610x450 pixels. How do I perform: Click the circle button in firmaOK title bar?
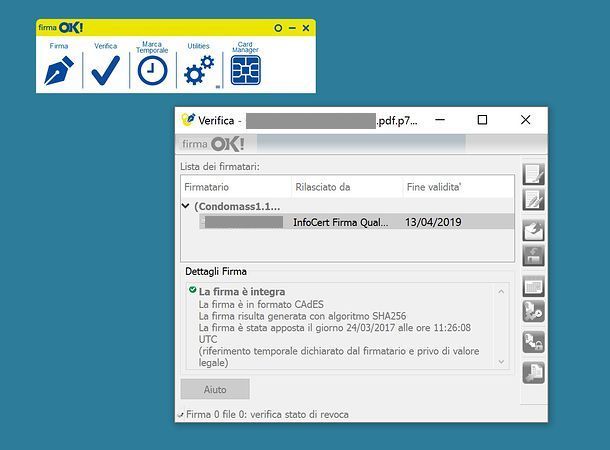point(278,28)
